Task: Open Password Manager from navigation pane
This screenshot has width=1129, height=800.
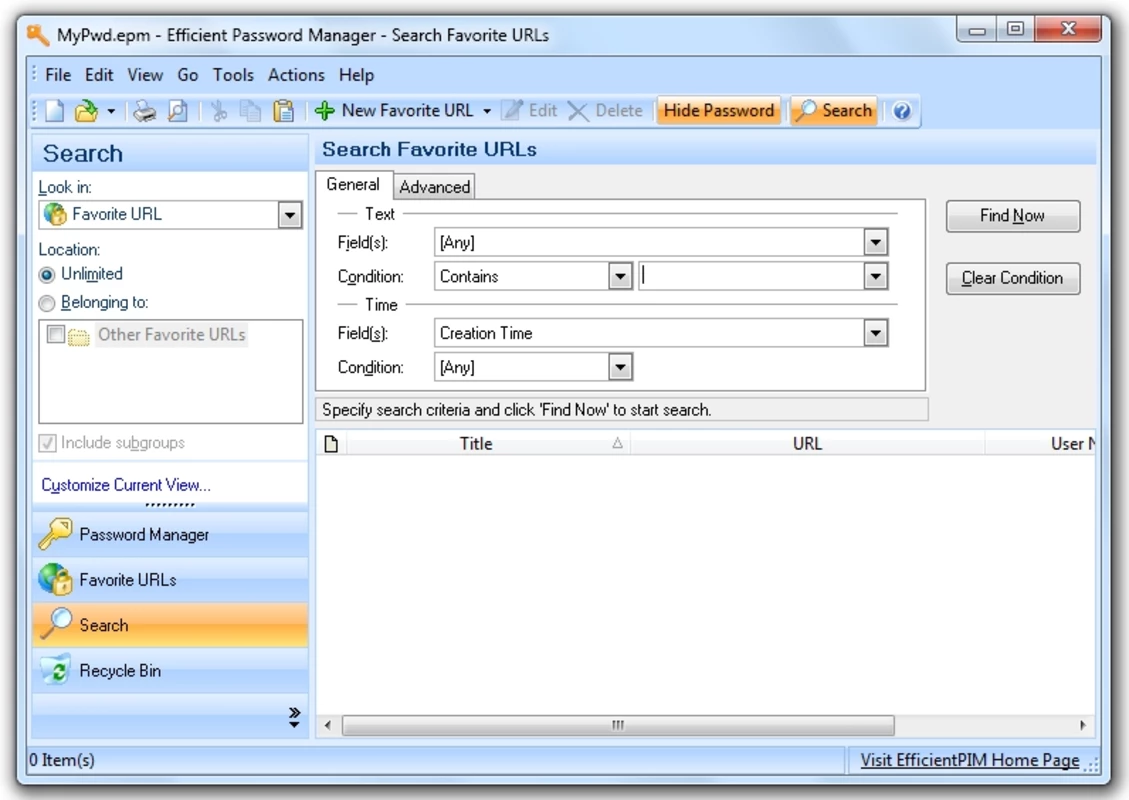Action: click(x=170, y=534)
